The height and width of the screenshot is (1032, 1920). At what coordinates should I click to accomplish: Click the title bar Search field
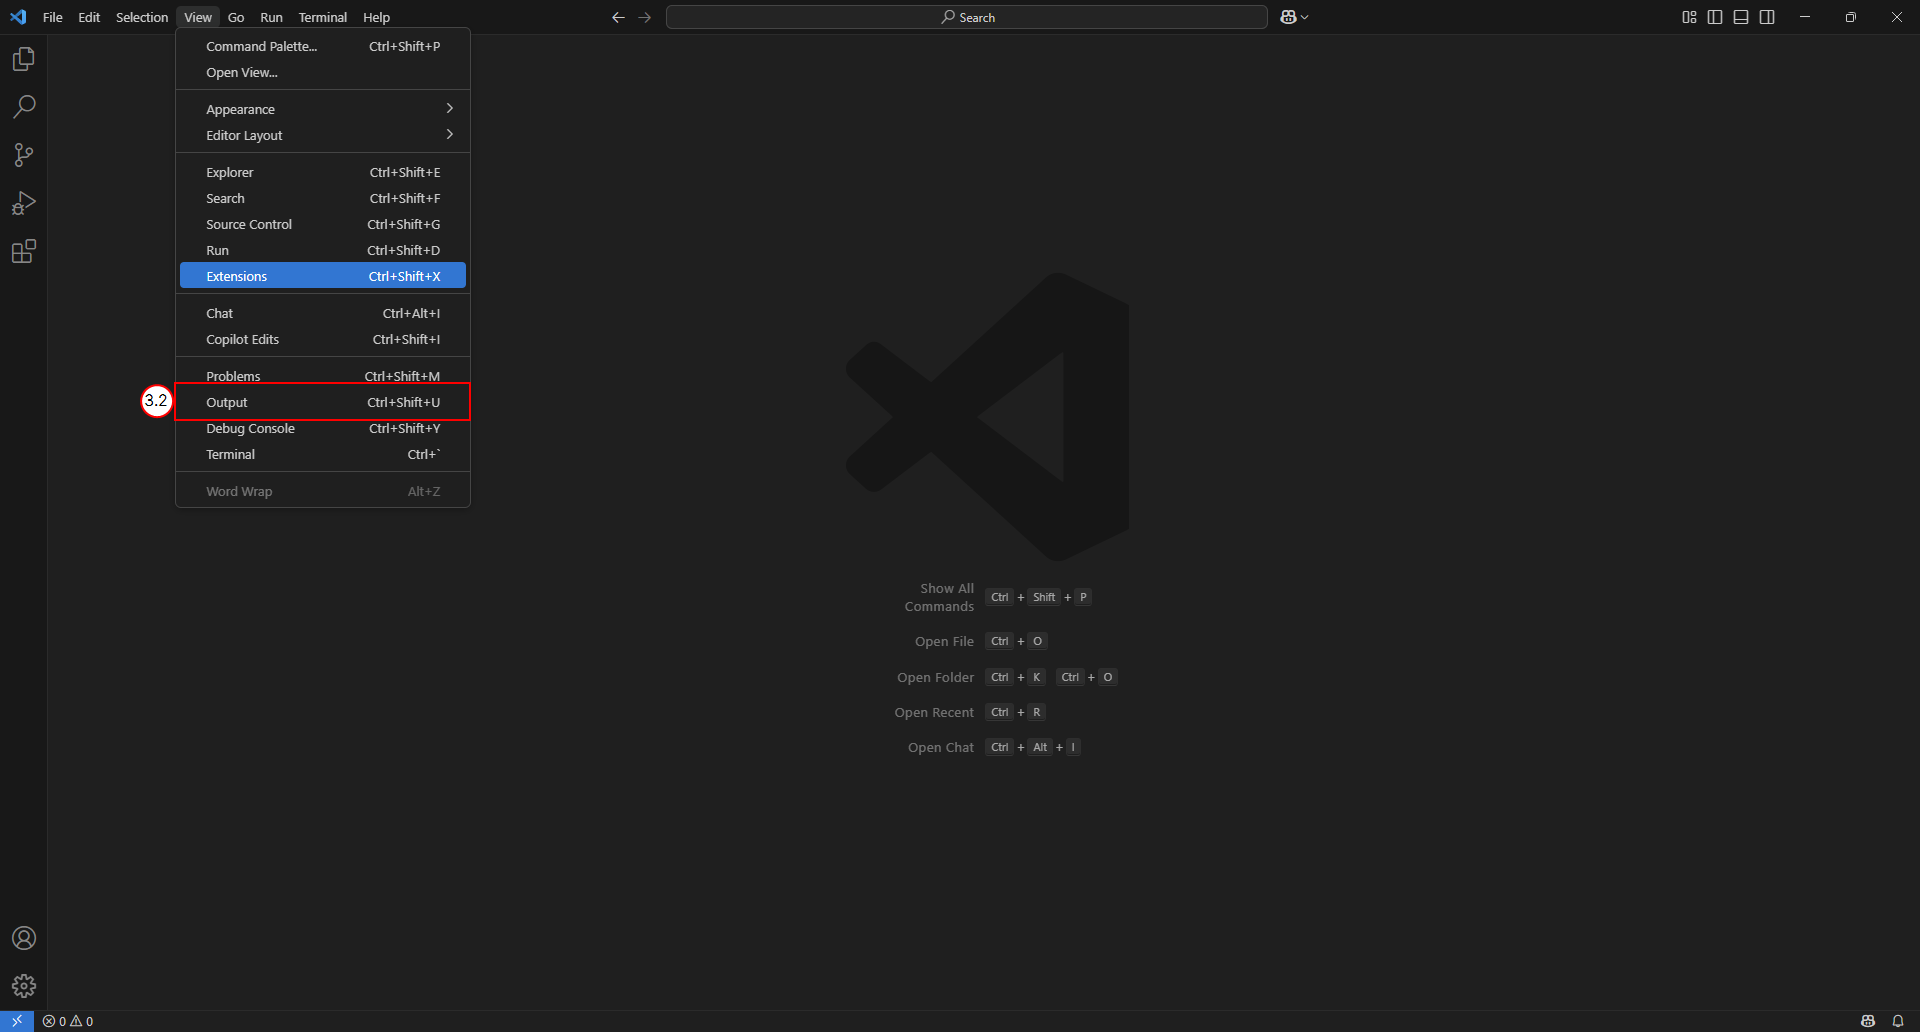(967, 17)
